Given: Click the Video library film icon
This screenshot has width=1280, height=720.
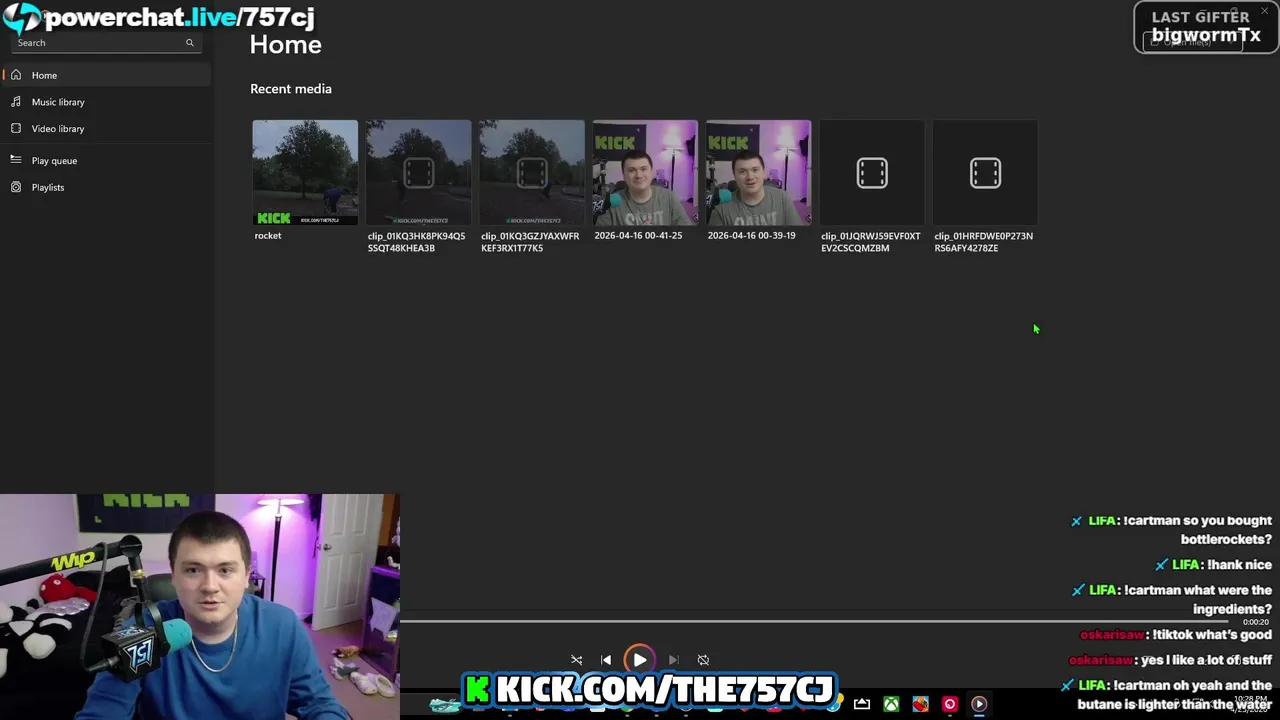Looking at the screenshot, I should pos(15,128).
